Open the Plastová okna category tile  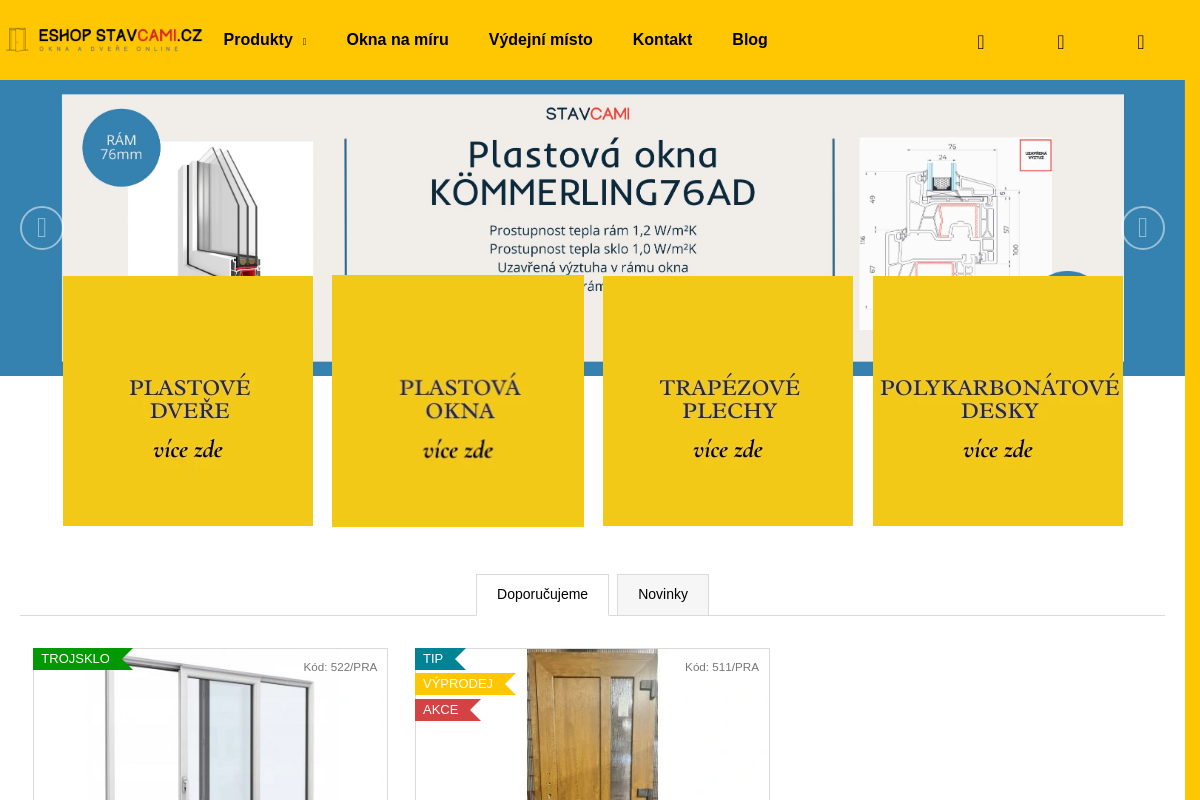(458, 401)
